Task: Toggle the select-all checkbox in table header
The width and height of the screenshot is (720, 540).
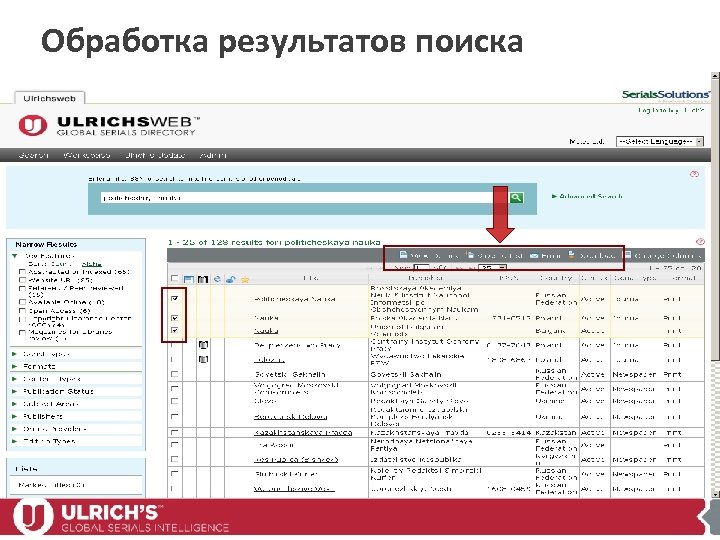Action: tap(174, 278)
